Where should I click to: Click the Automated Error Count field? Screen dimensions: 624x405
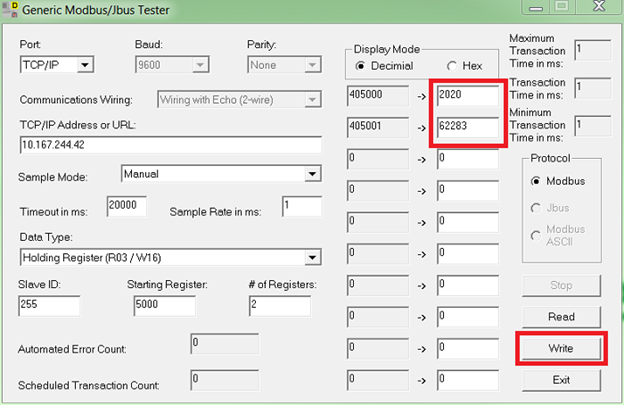pyautogui.click(x=224, y=344)
